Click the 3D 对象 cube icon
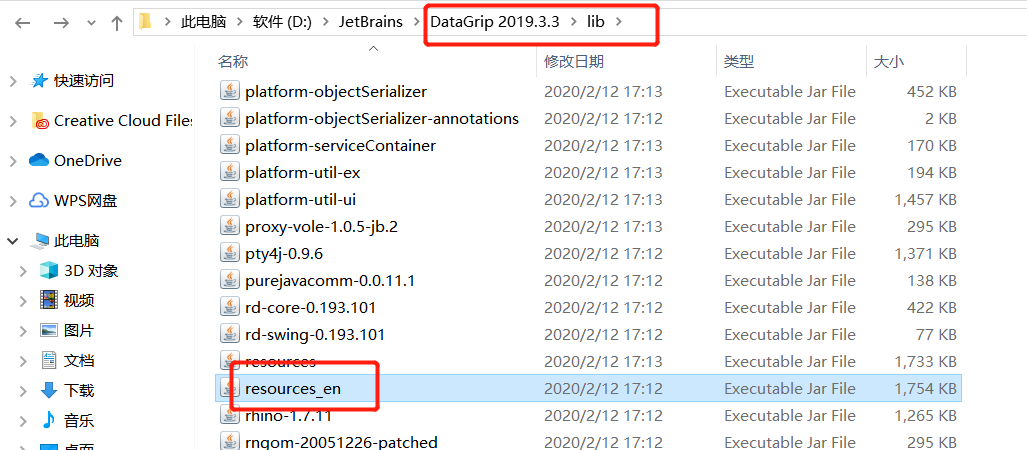This screenshot has height=450, width=1027. (49, 270)
